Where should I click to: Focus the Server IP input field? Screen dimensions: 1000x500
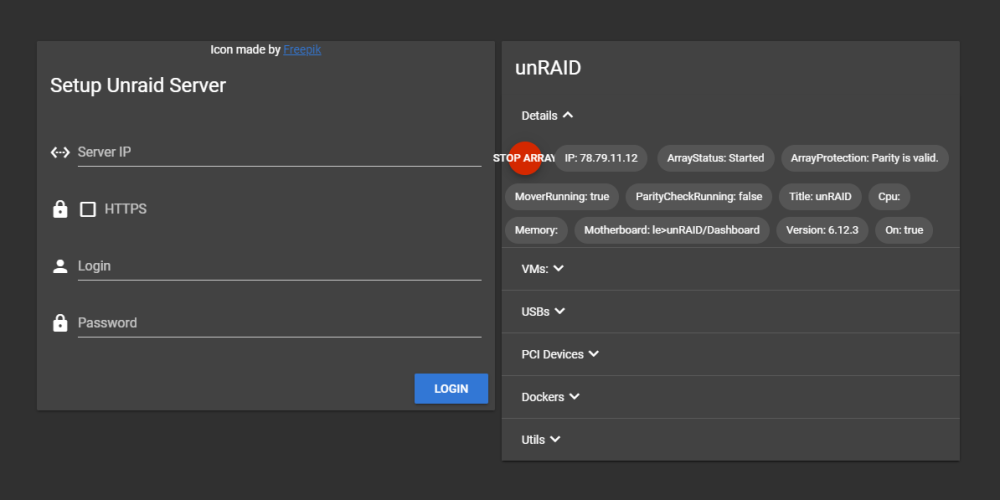click(x=279, y=152)
